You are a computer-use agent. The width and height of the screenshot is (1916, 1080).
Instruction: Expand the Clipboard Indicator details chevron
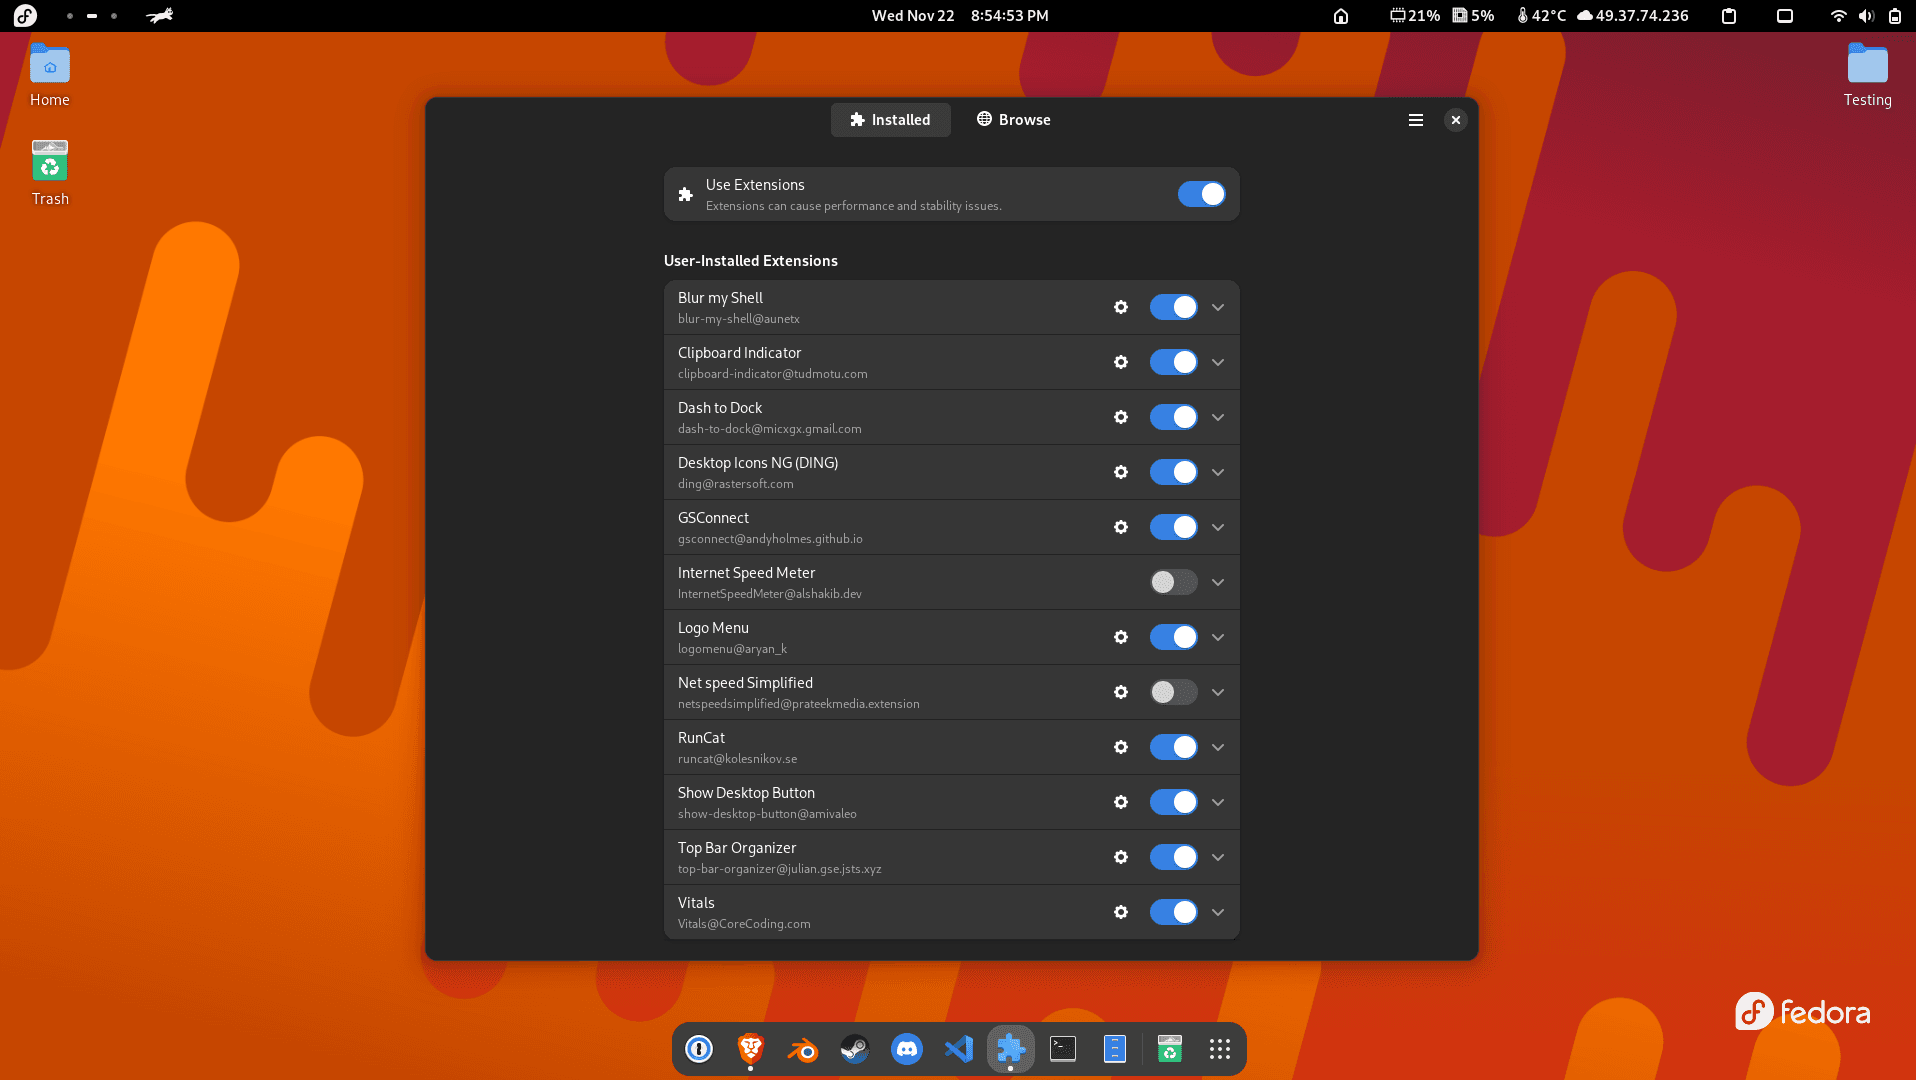(1218, 362)
